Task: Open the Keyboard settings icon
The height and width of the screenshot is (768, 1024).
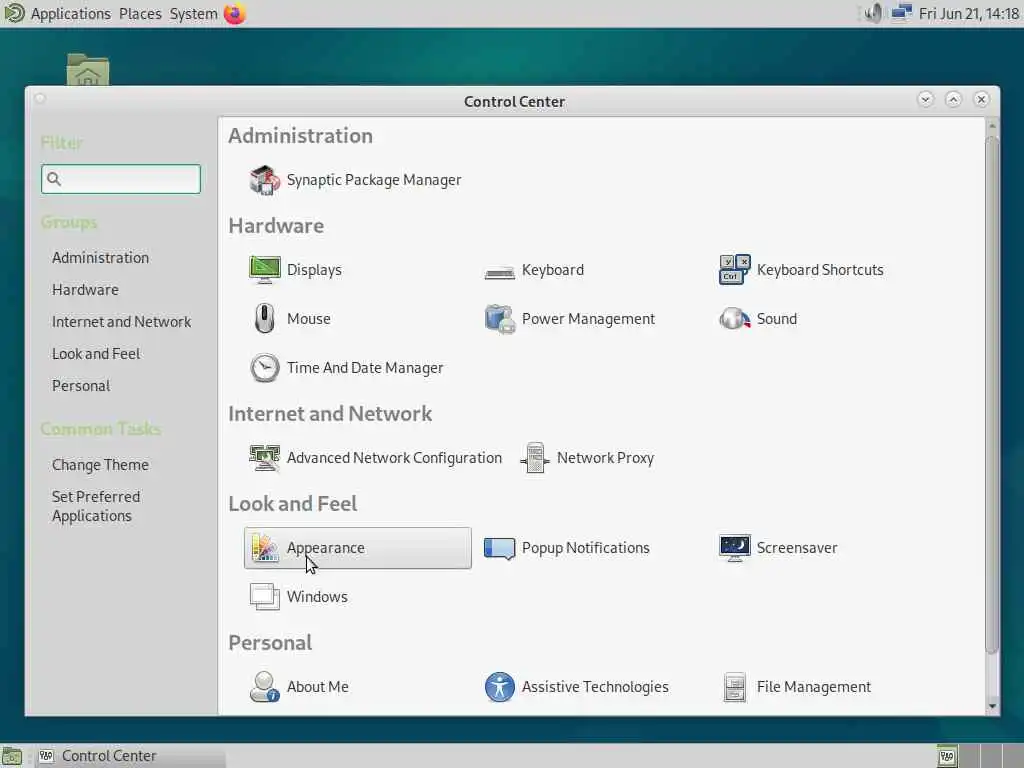Action: [x=500, y=271]
